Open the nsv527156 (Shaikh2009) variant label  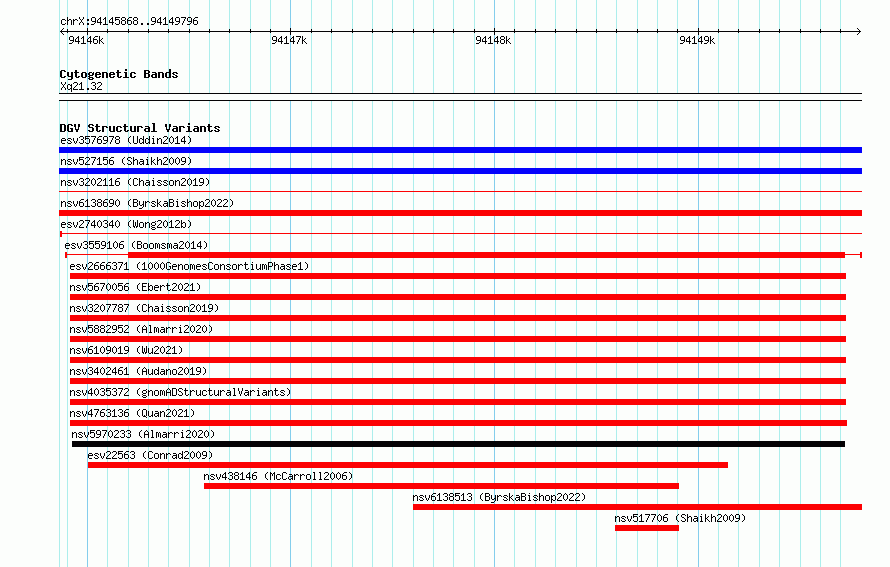click(126, 161)
